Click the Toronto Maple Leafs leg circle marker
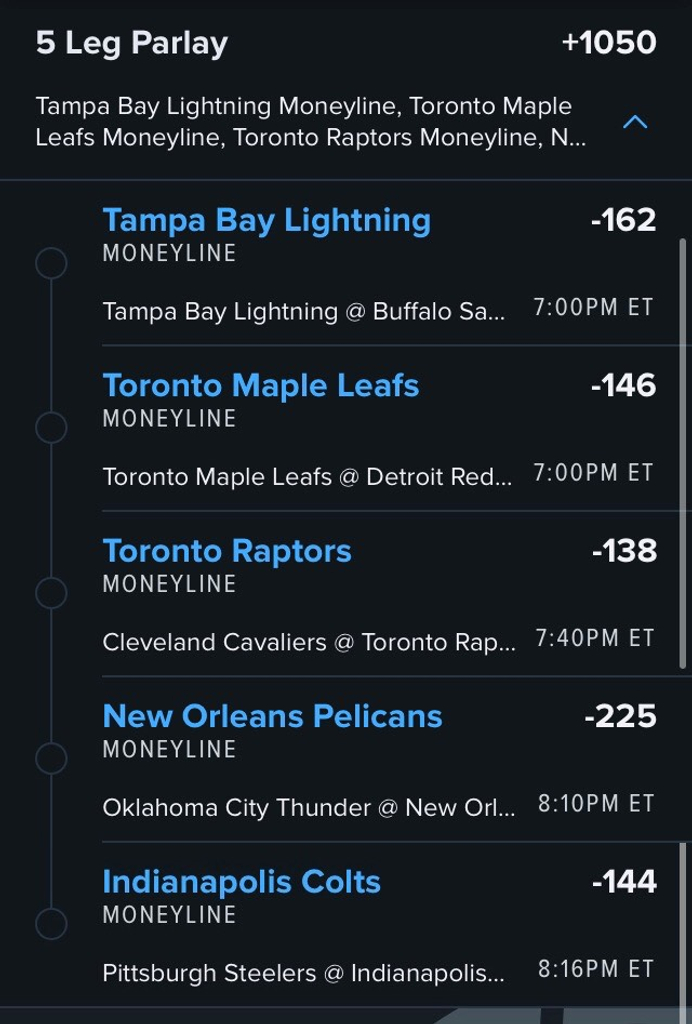This screenshot has height=1024, width=692. point(51,428)
